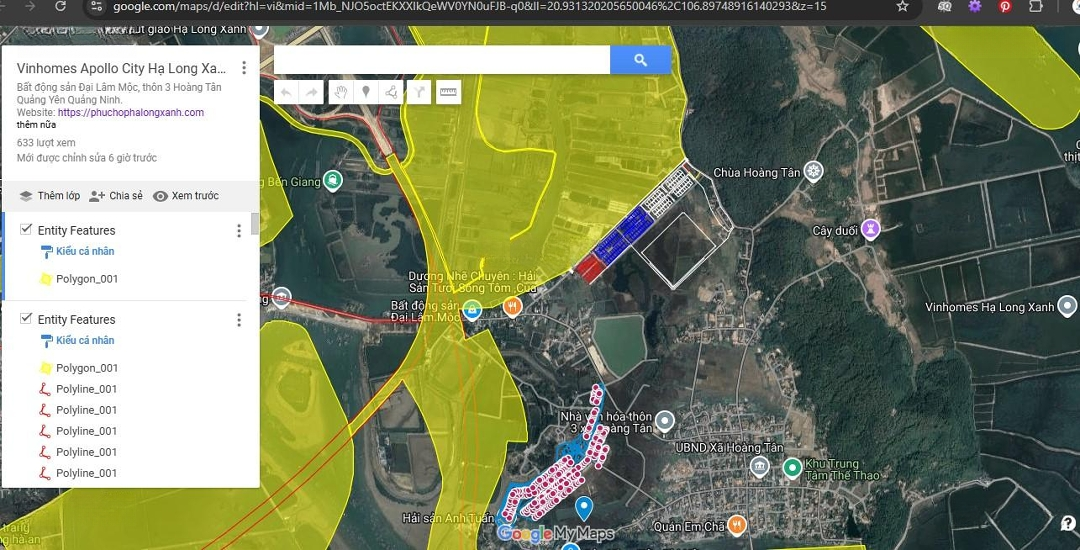Click Mới được chỉnh sửa 6 giờ trước text
Screen dimensions: 1080x550
[87, 158]
